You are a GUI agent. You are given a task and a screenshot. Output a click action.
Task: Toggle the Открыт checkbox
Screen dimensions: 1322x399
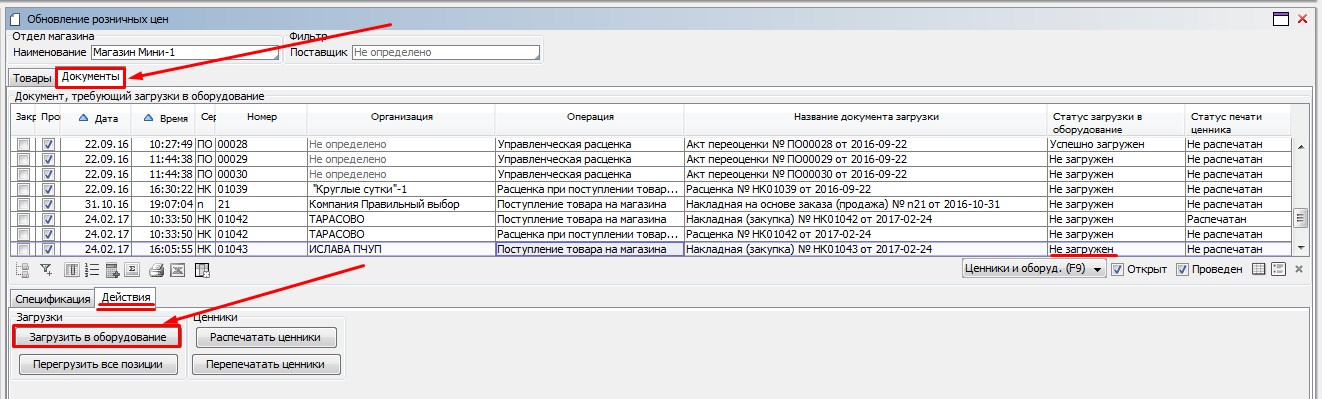click(1117, 269)
